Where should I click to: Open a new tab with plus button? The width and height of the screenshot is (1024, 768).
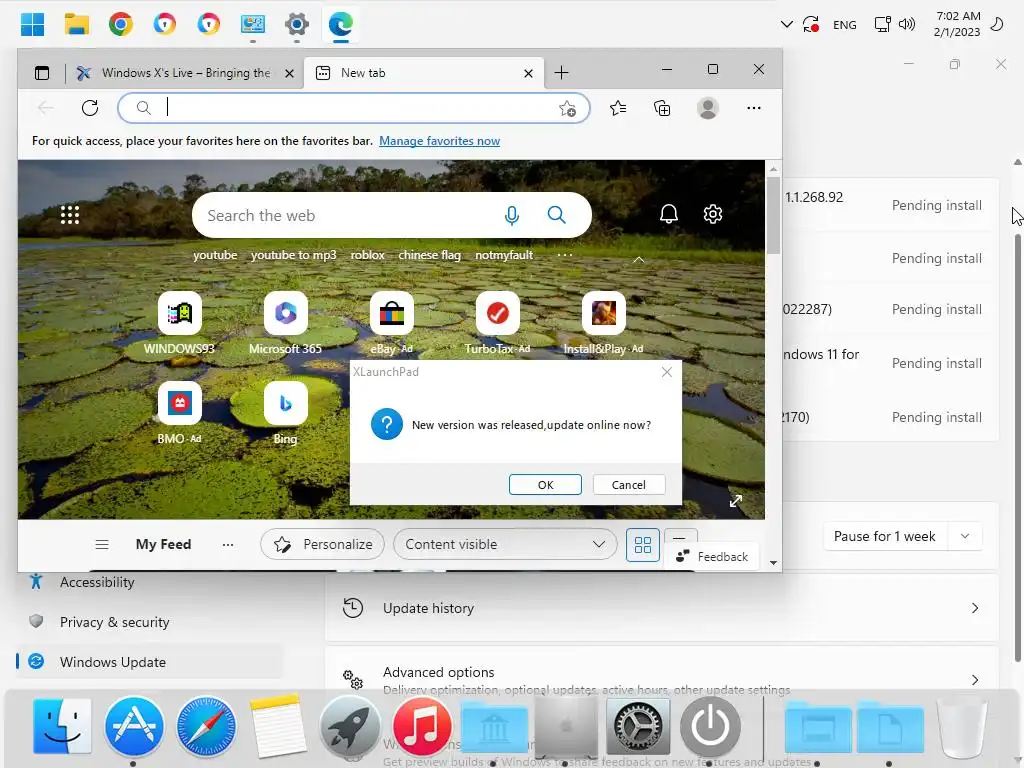(561, 72)
